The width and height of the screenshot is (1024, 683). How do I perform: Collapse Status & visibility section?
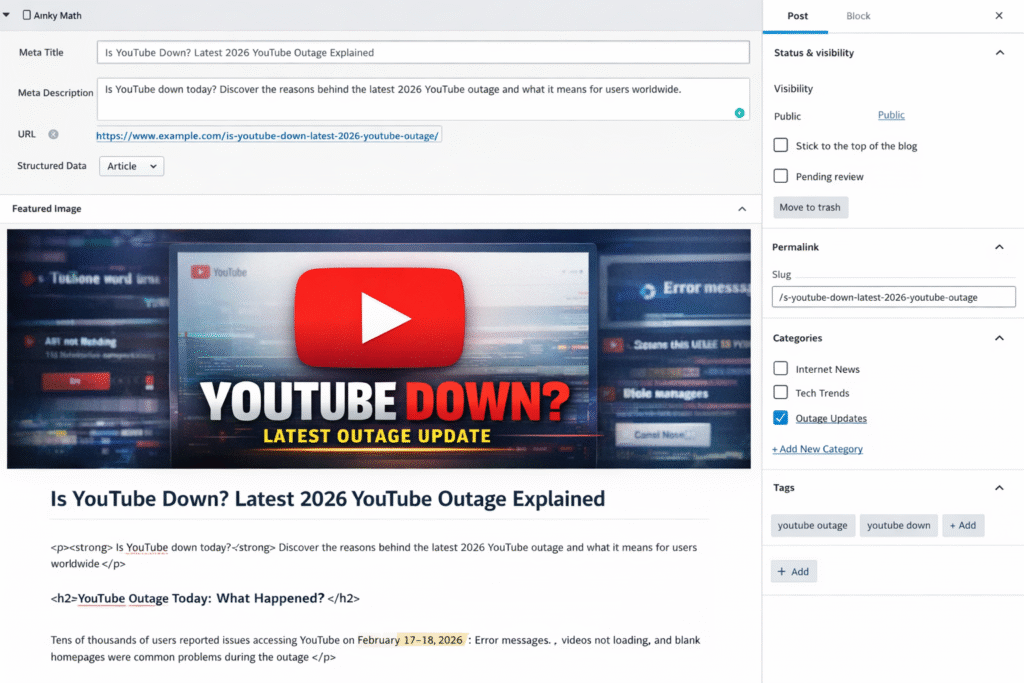[x=999, y=53]
